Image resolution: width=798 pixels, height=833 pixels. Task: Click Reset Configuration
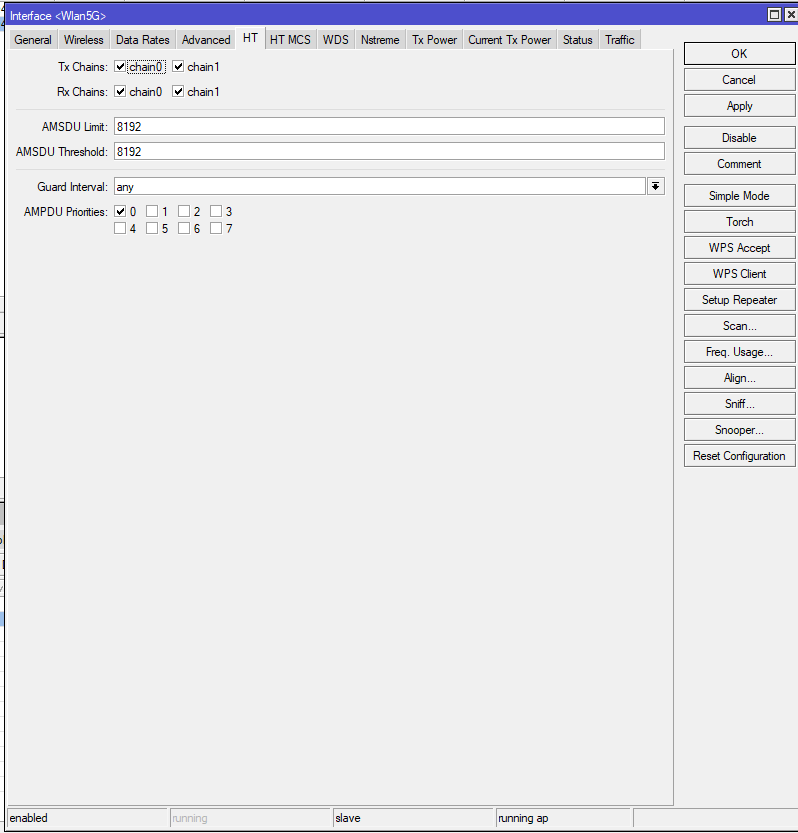click(x=739, y=456)
